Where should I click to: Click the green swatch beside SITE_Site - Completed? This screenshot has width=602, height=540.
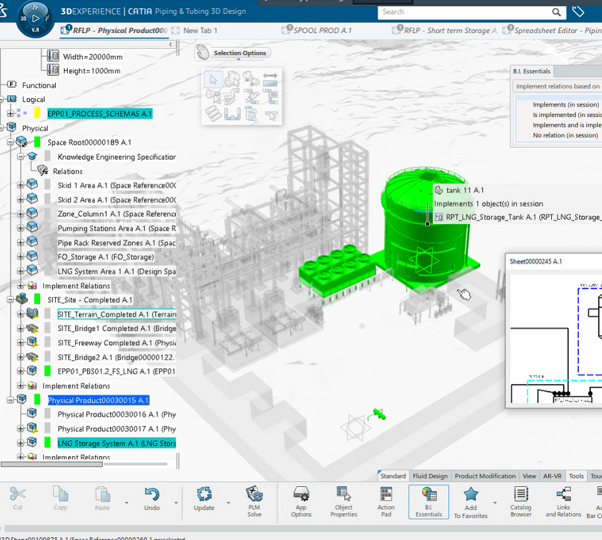(37, 300)
